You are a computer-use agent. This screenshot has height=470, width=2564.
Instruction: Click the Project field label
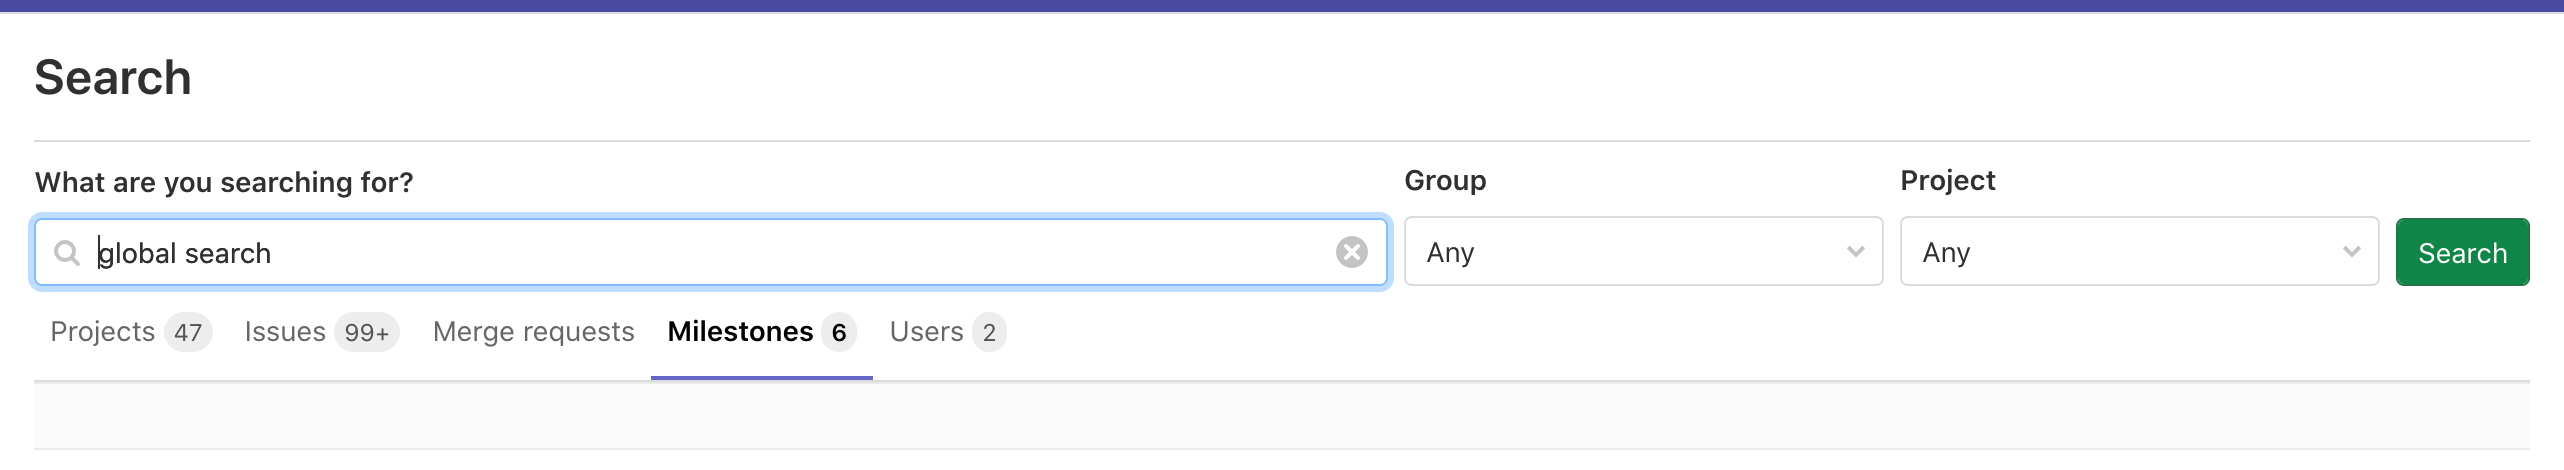(x=1947, y=180)
